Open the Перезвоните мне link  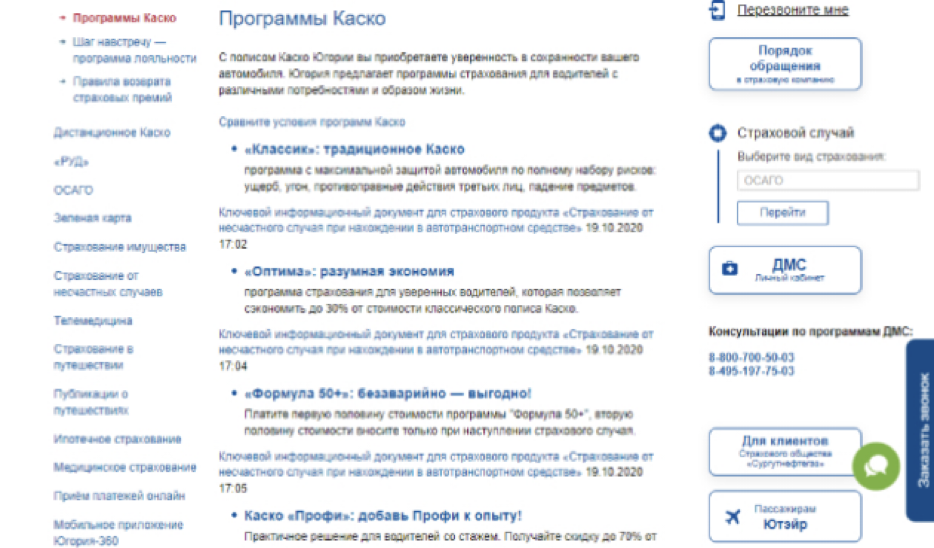click(x=792, y=10)
